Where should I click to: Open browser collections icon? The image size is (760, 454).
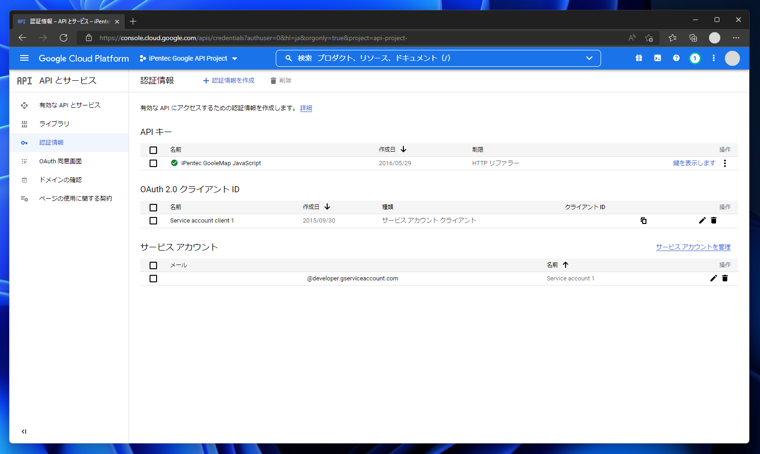click(x=693, y=38)
